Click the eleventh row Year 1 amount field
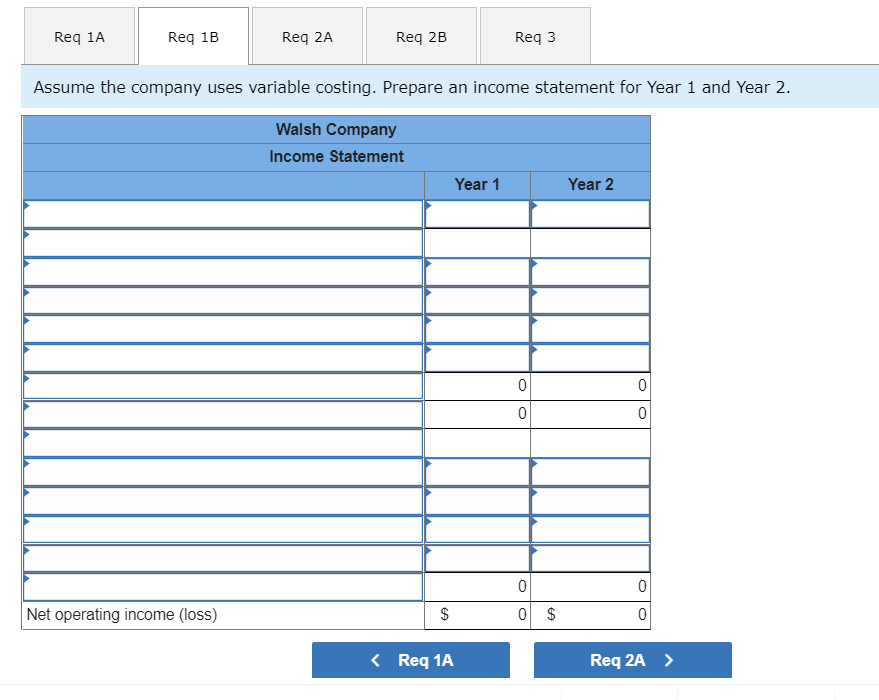The width and height of the screenshot is (879, 700). [x=477, y=500]
